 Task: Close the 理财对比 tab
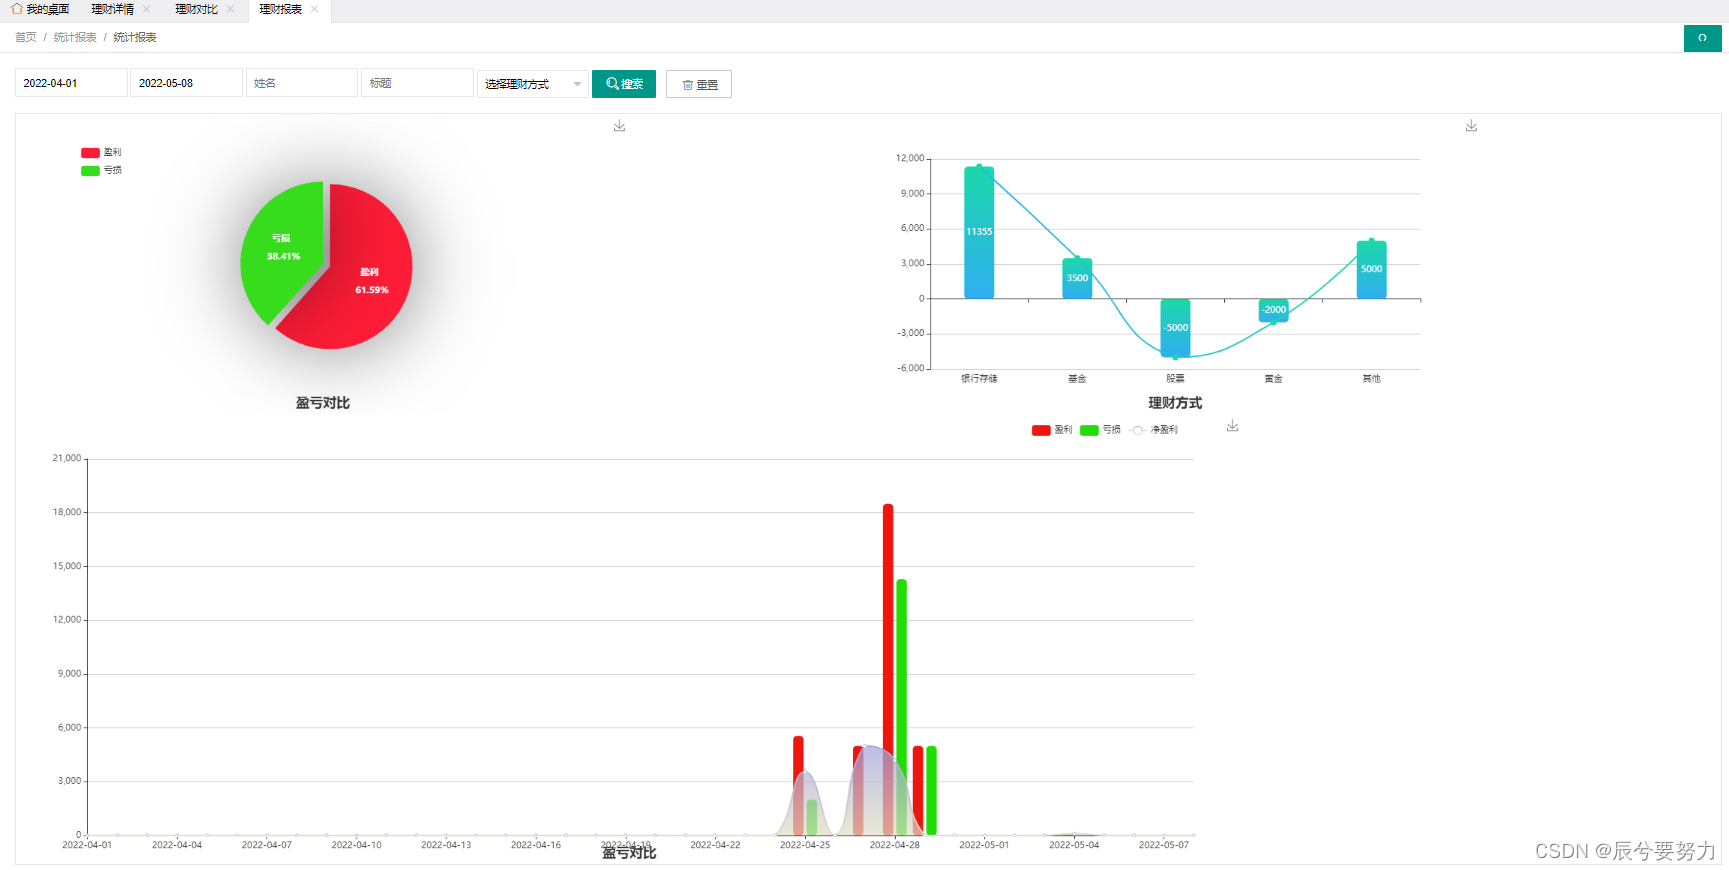pyautogui.click(x=230, y=9)
